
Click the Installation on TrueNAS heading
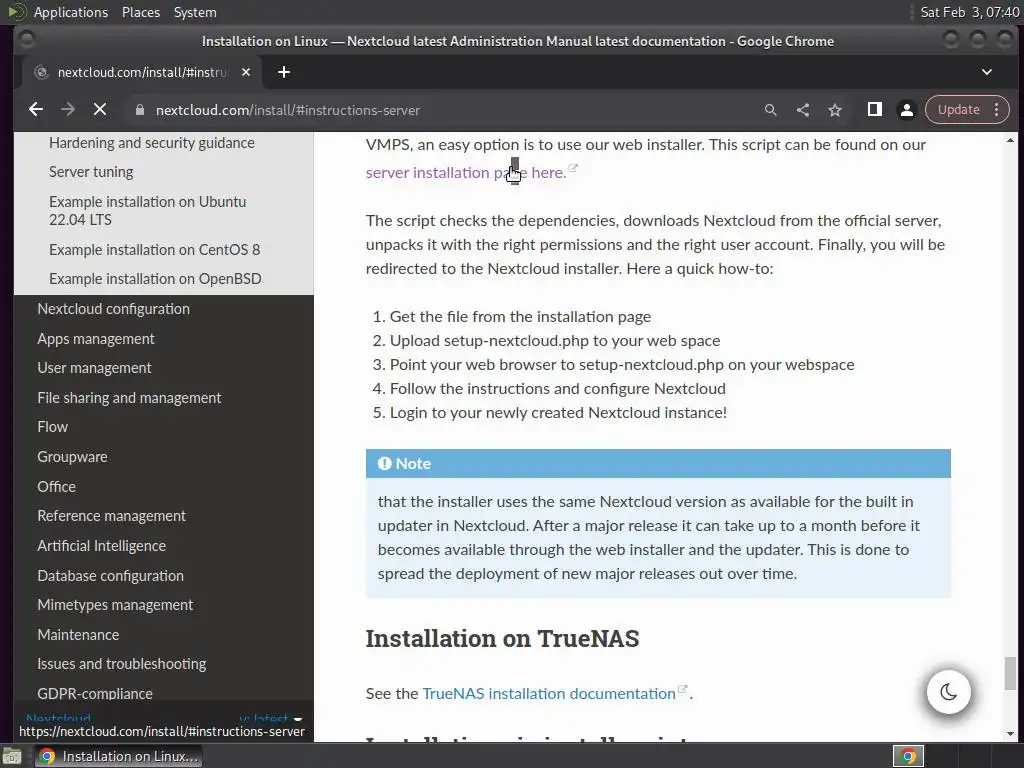point(502,639)
